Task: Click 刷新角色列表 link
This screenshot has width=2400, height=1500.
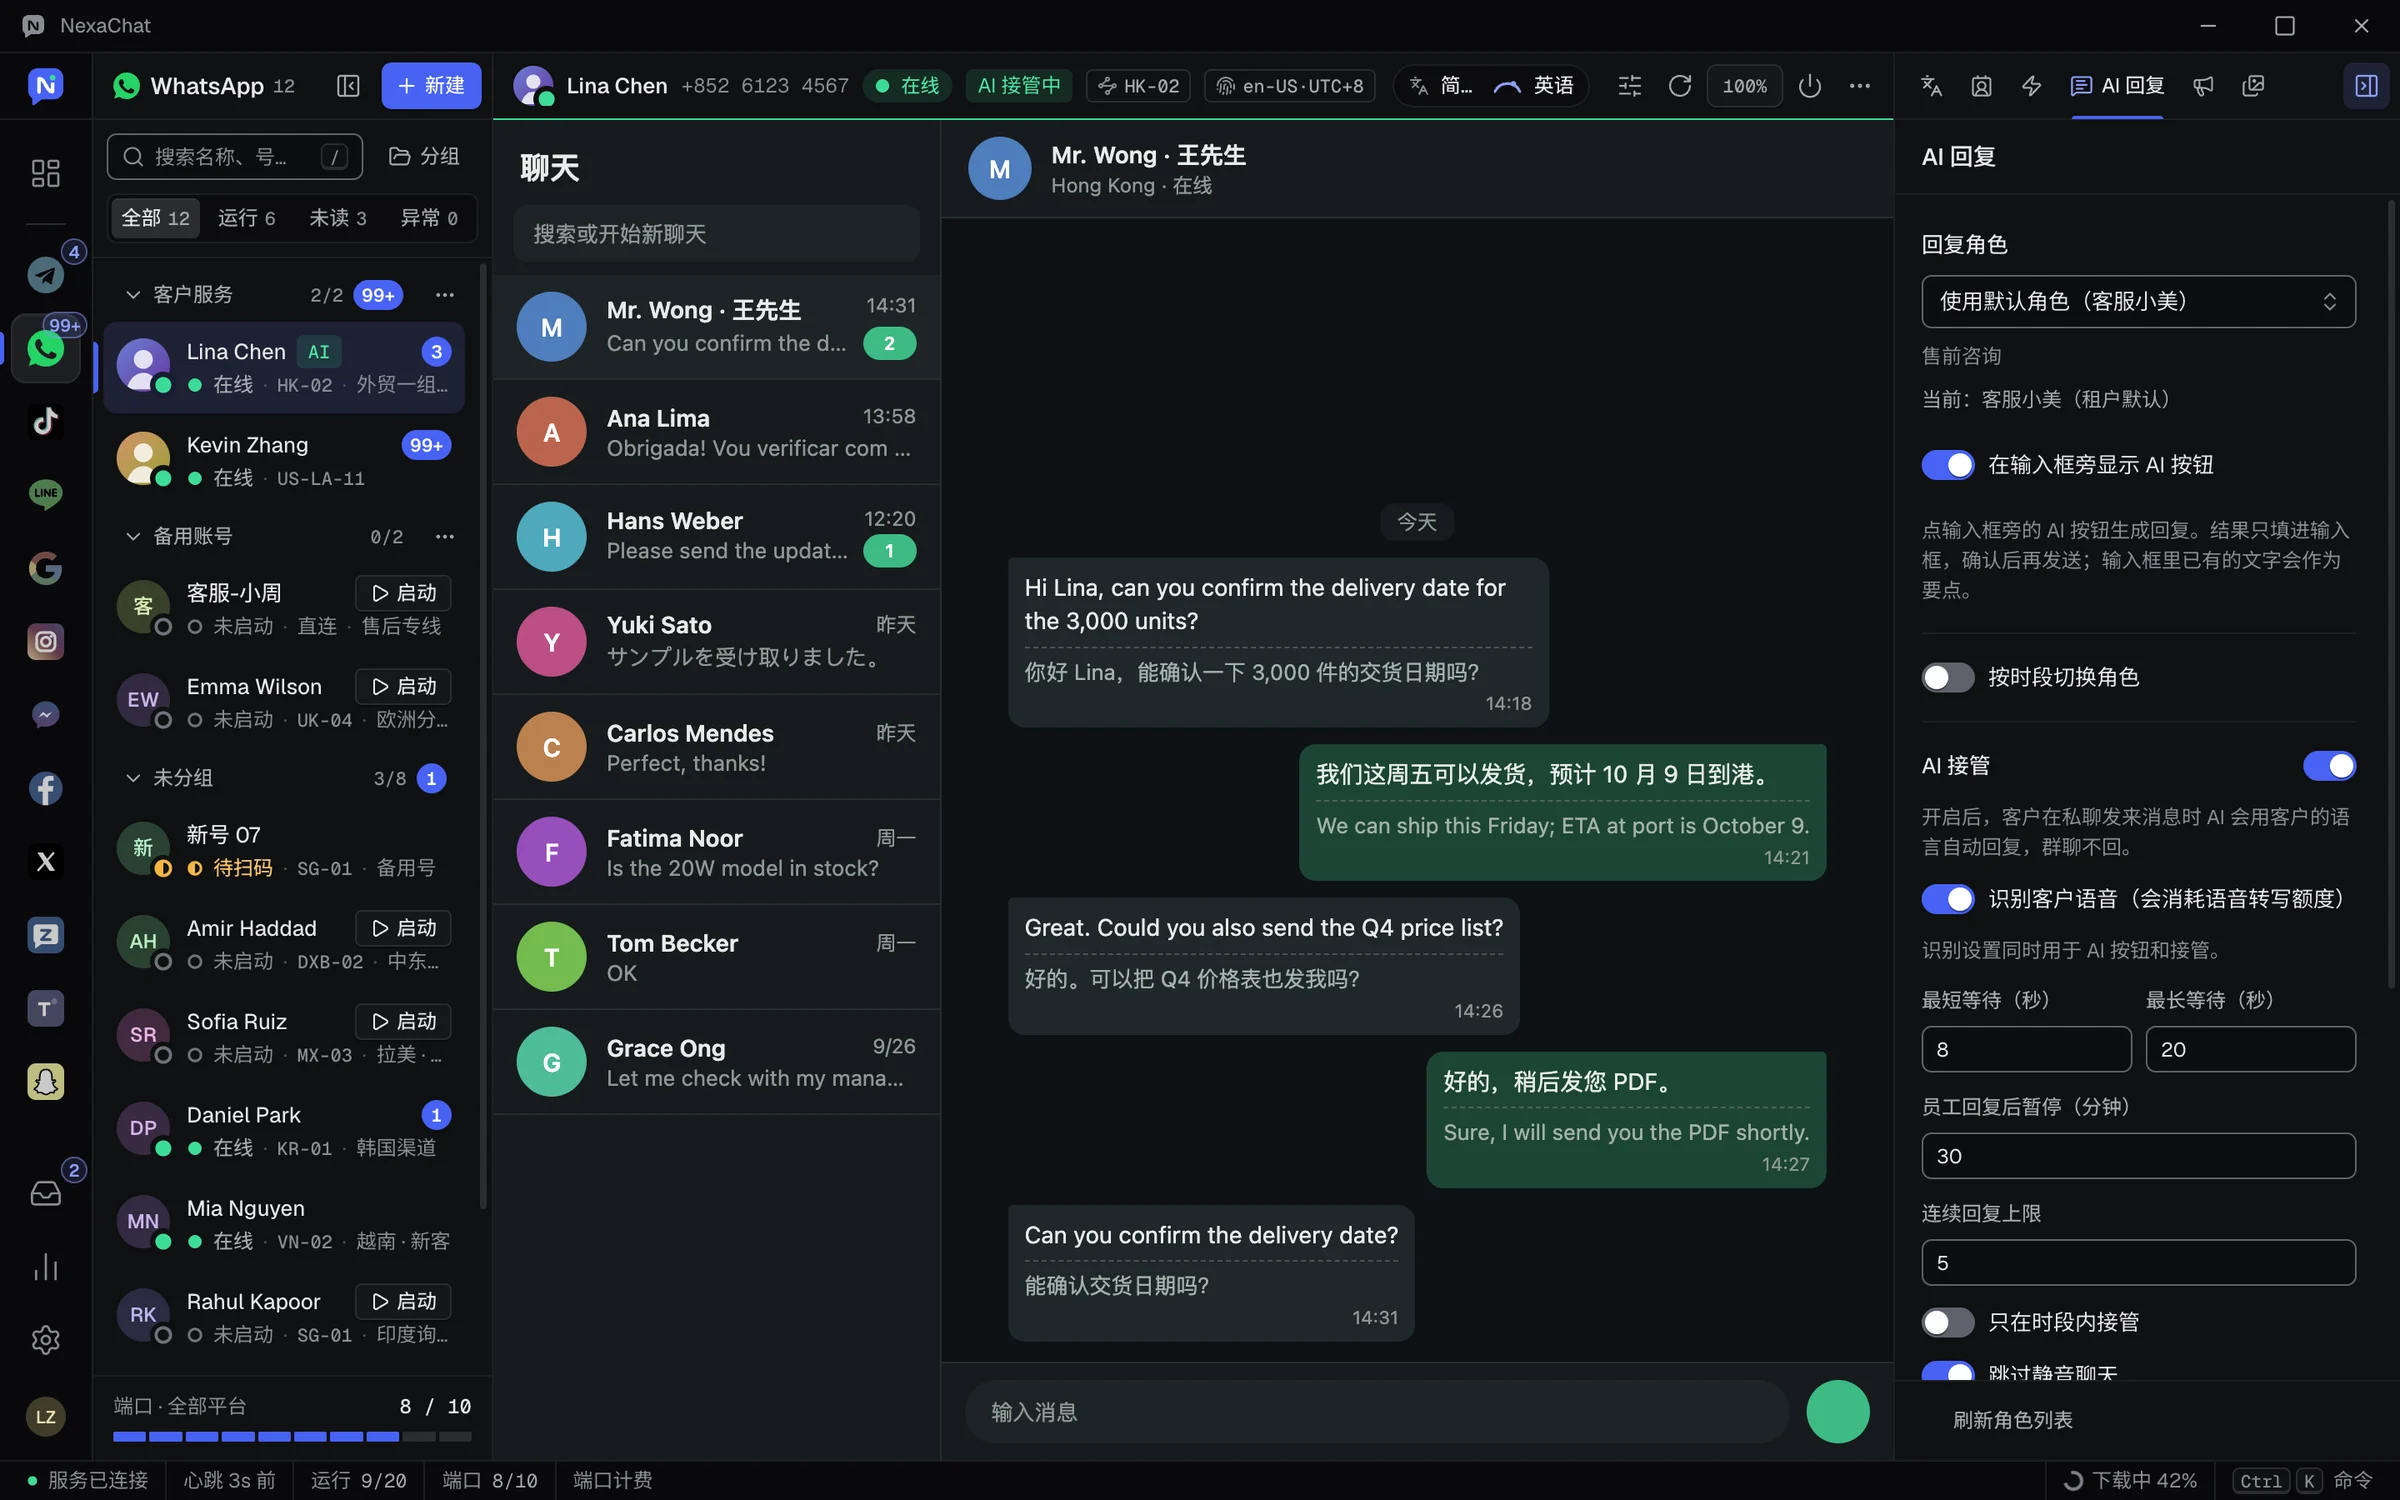Action: pyautogui.click(x=2012, y=1420)
